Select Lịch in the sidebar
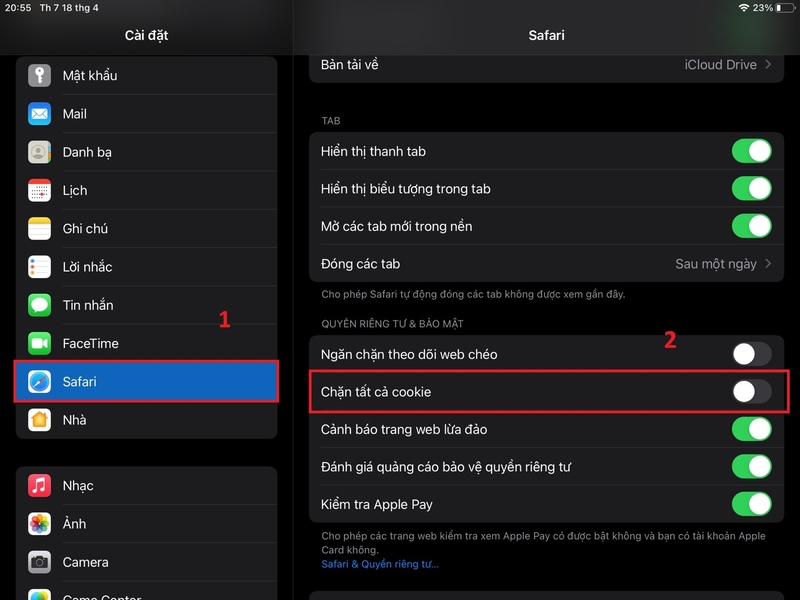The height and width of the screenshot is (600, 800). 146,190
